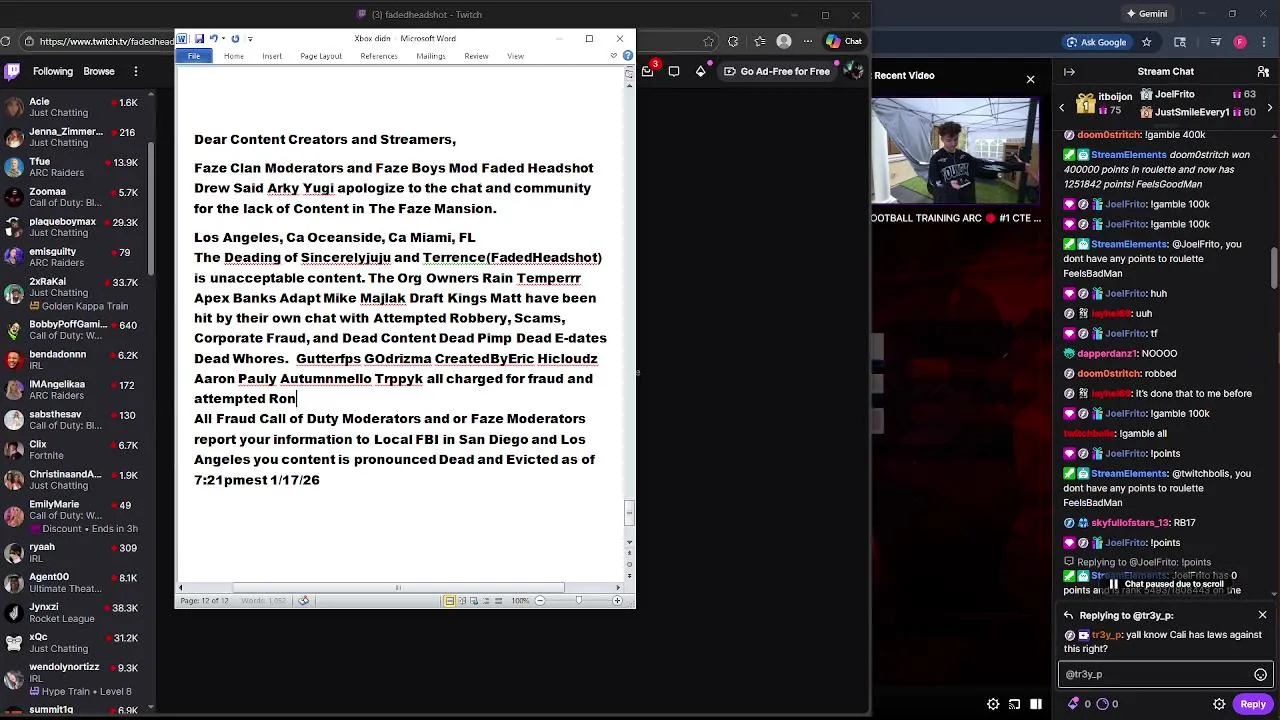Screen dimensions: 1280x720
Task: Click the Word zoom out minus button
Action: tap(540, 600)
